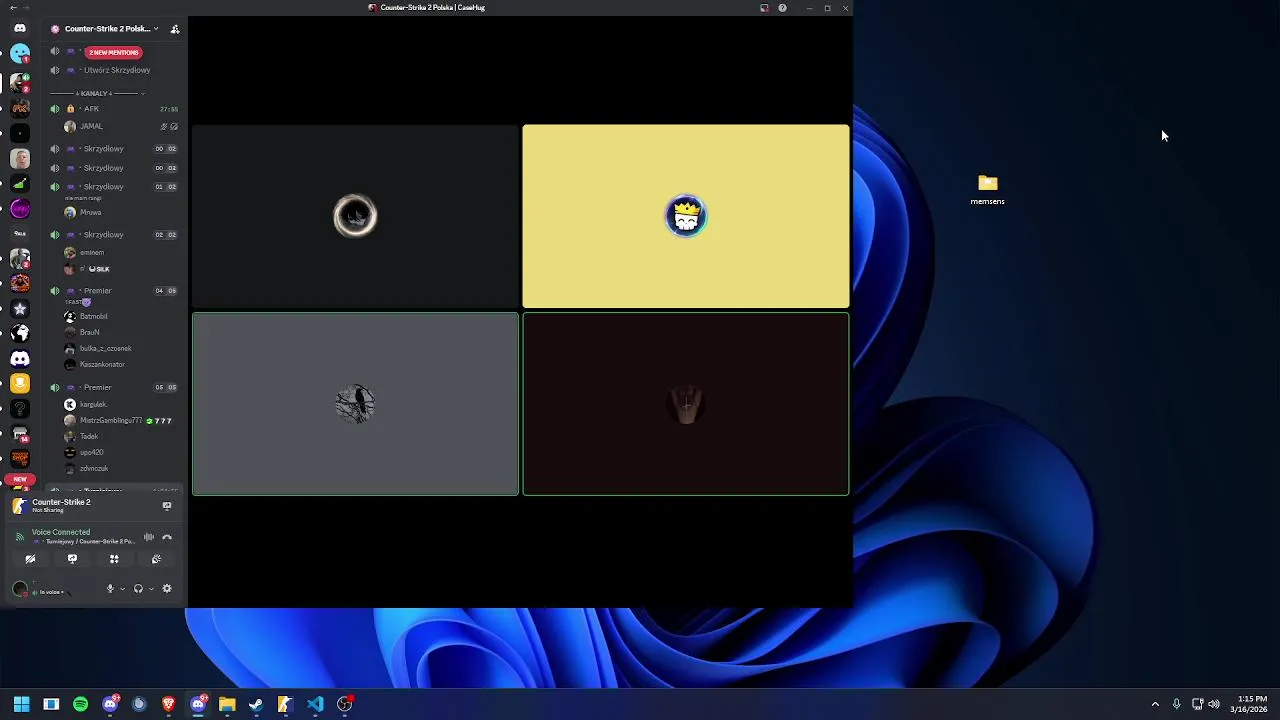Toggle headphones deafen
This screenshot has width=1280, height=720.
138,589
